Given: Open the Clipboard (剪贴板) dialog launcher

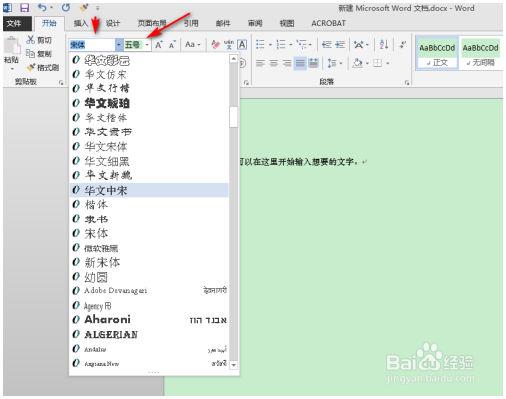Looking at the screenshot, I should [61, 82].
